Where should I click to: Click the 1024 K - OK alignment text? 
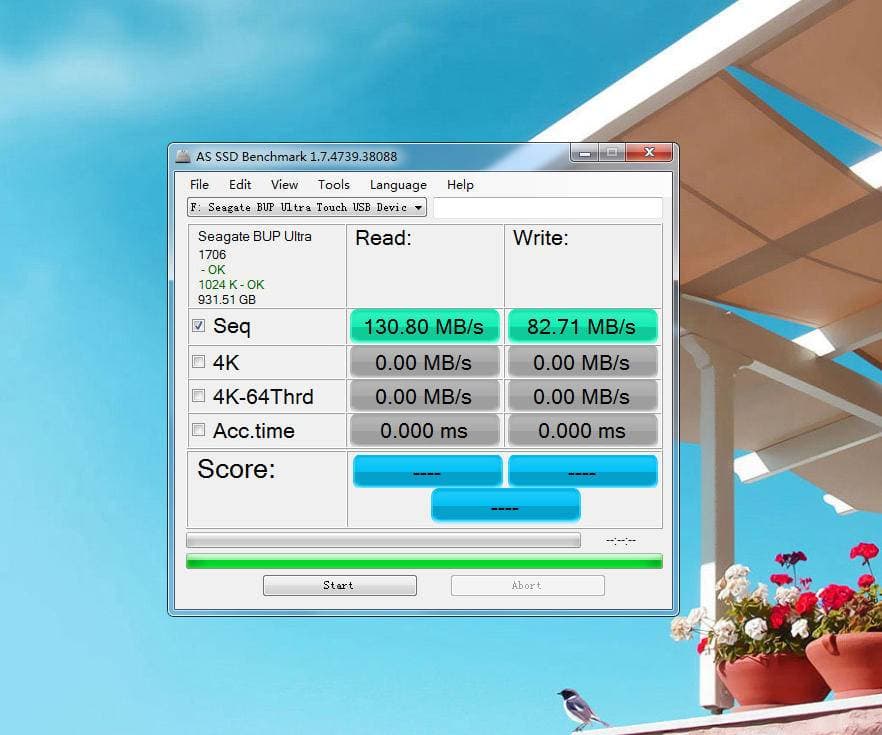tap(231, 285)
